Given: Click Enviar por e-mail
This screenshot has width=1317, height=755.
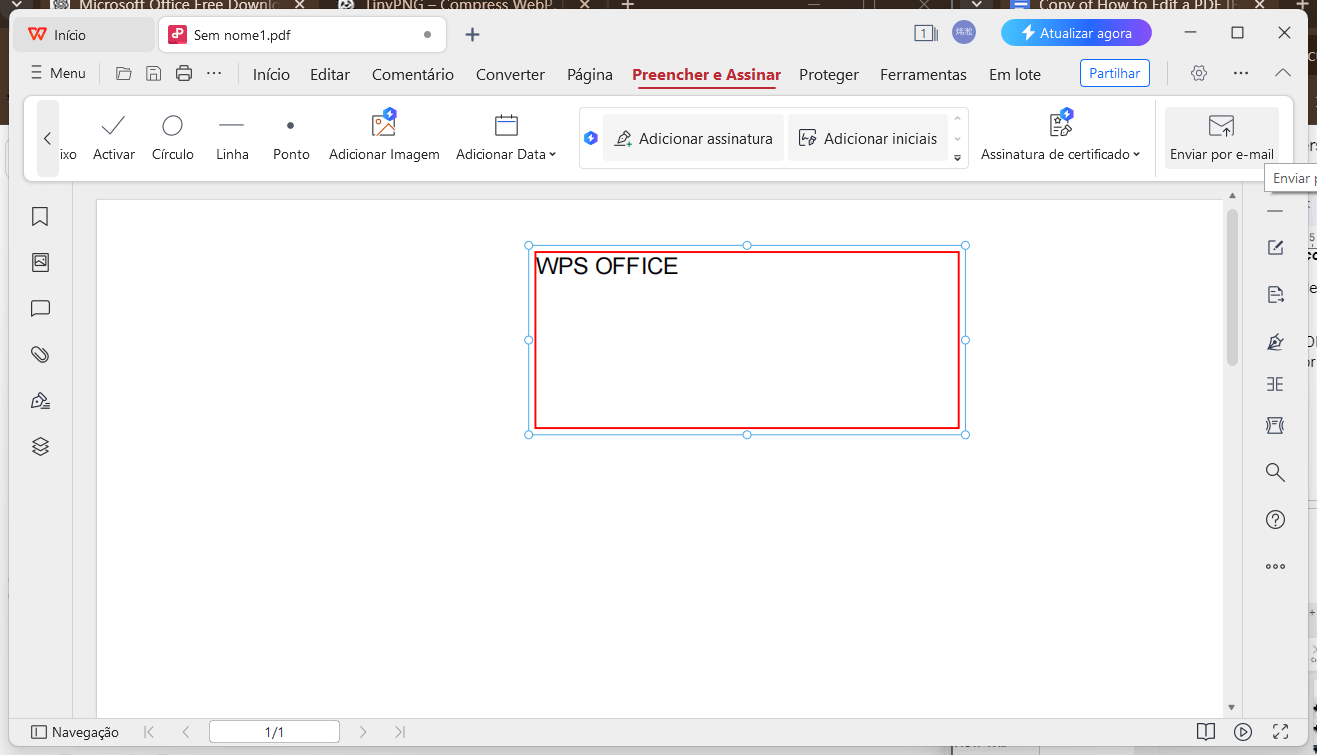Looking at the screenshot, I should point(1222,138).
